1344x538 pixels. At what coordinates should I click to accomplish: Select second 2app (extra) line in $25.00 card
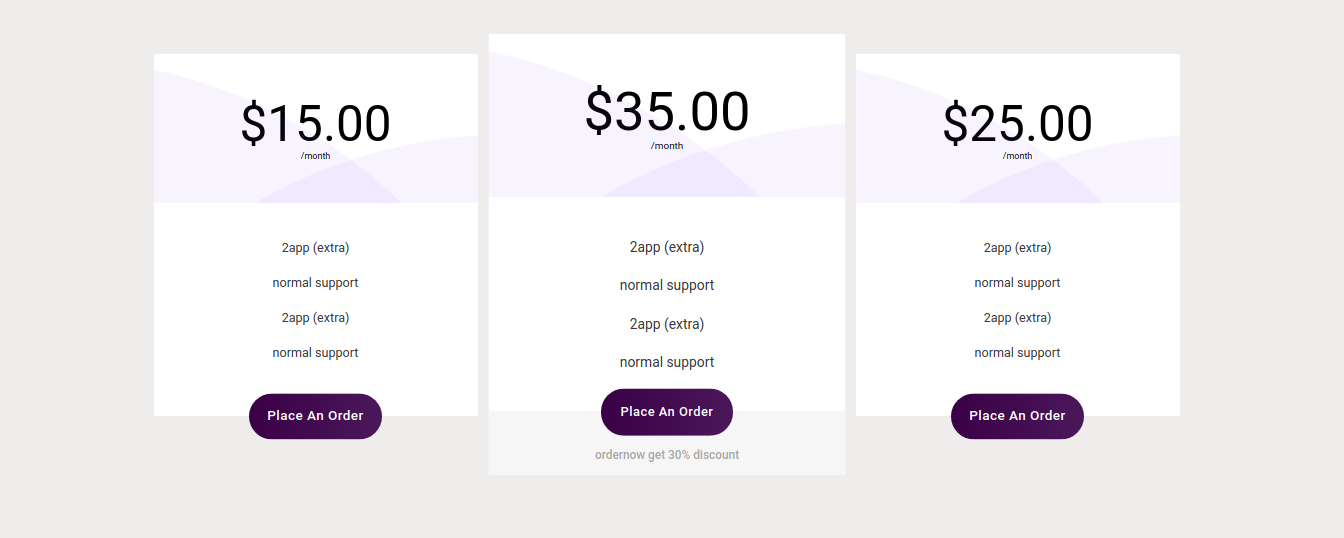click(x=1017, y=318)
